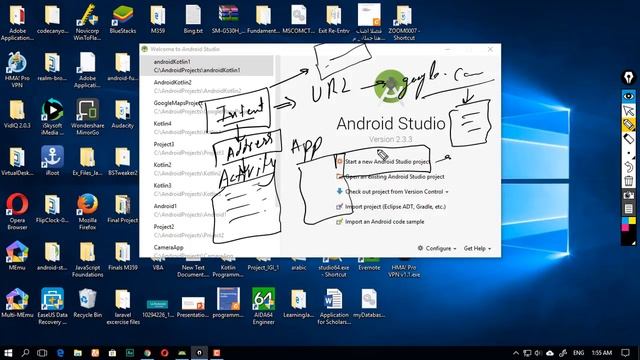The width and height of the screenshot is (640, 360).
Task: Select HMA! Pro VPN desktop shortcut
Action: coord(17,69)
